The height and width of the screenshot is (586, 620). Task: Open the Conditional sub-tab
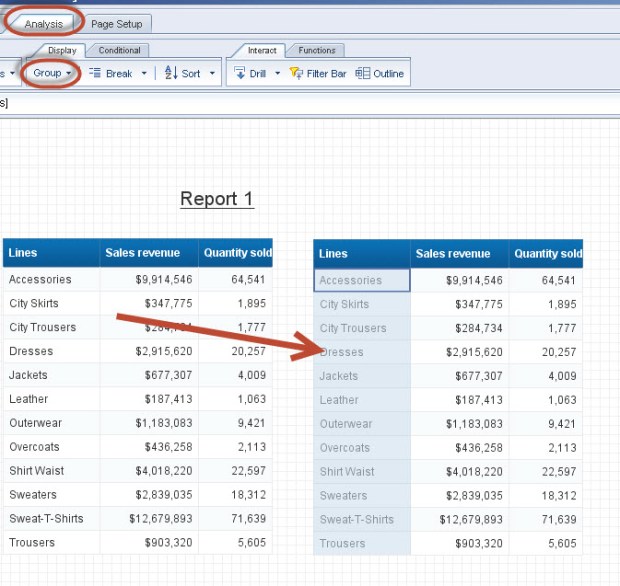[119, 50]
